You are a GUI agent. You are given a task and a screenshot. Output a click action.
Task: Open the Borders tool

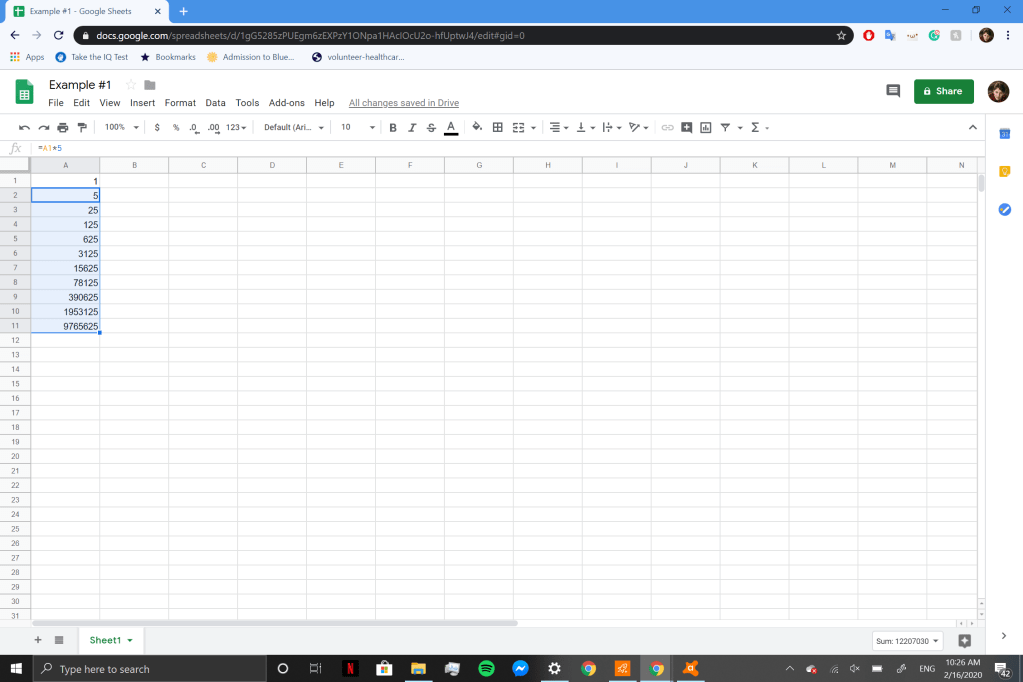(498, 128)
